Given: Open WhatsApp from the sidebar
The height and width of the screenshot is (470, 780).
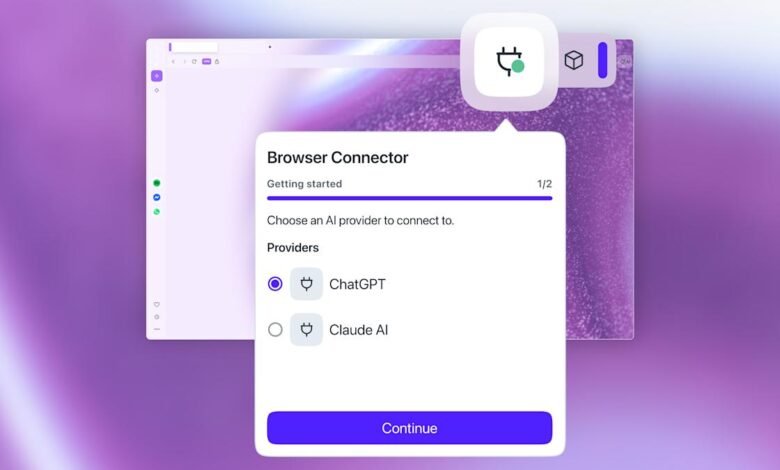Looking at the screenshot, I should pos(157,212).
